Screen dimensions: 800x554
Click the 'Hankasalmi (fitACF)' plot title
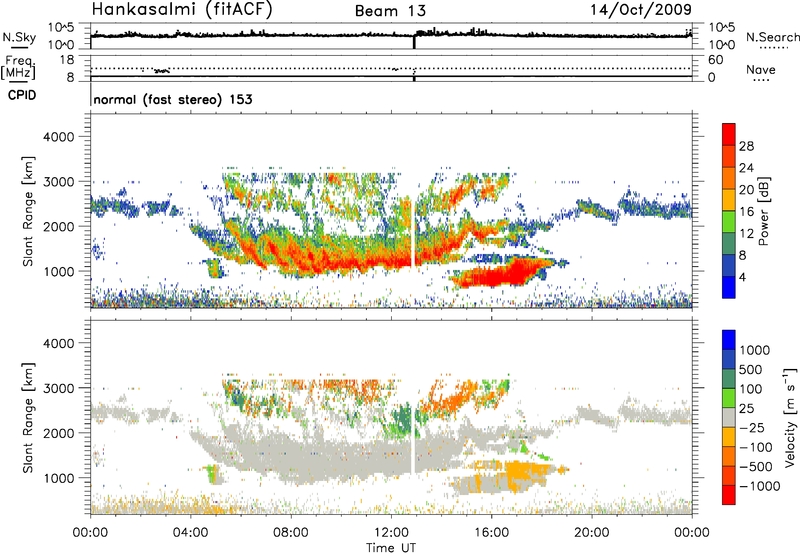coord(182,9)
